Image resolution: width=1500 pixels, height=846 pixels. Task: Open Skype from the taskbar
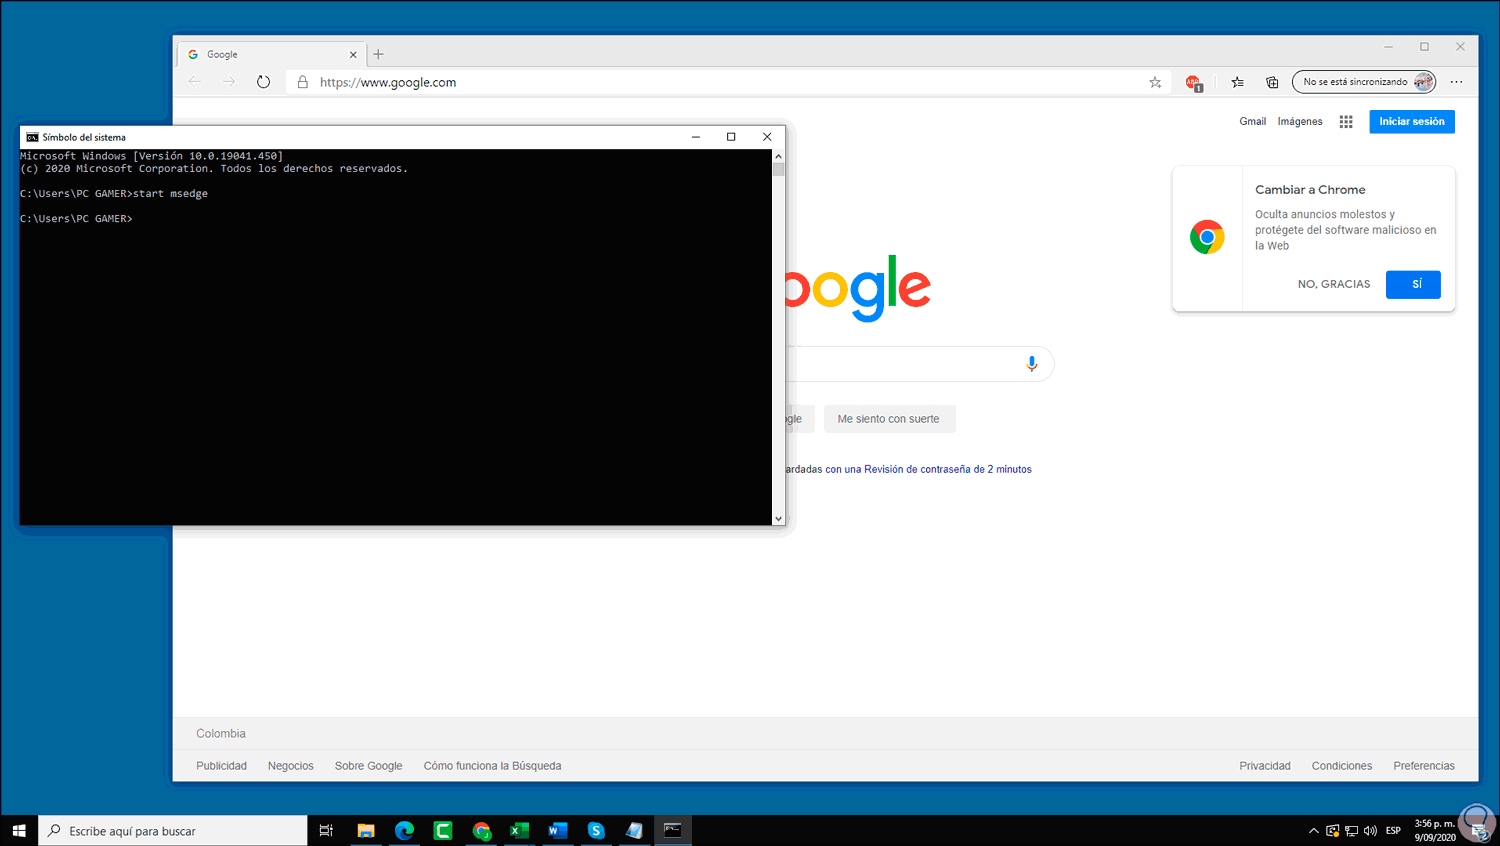click(x=596, y=831)
